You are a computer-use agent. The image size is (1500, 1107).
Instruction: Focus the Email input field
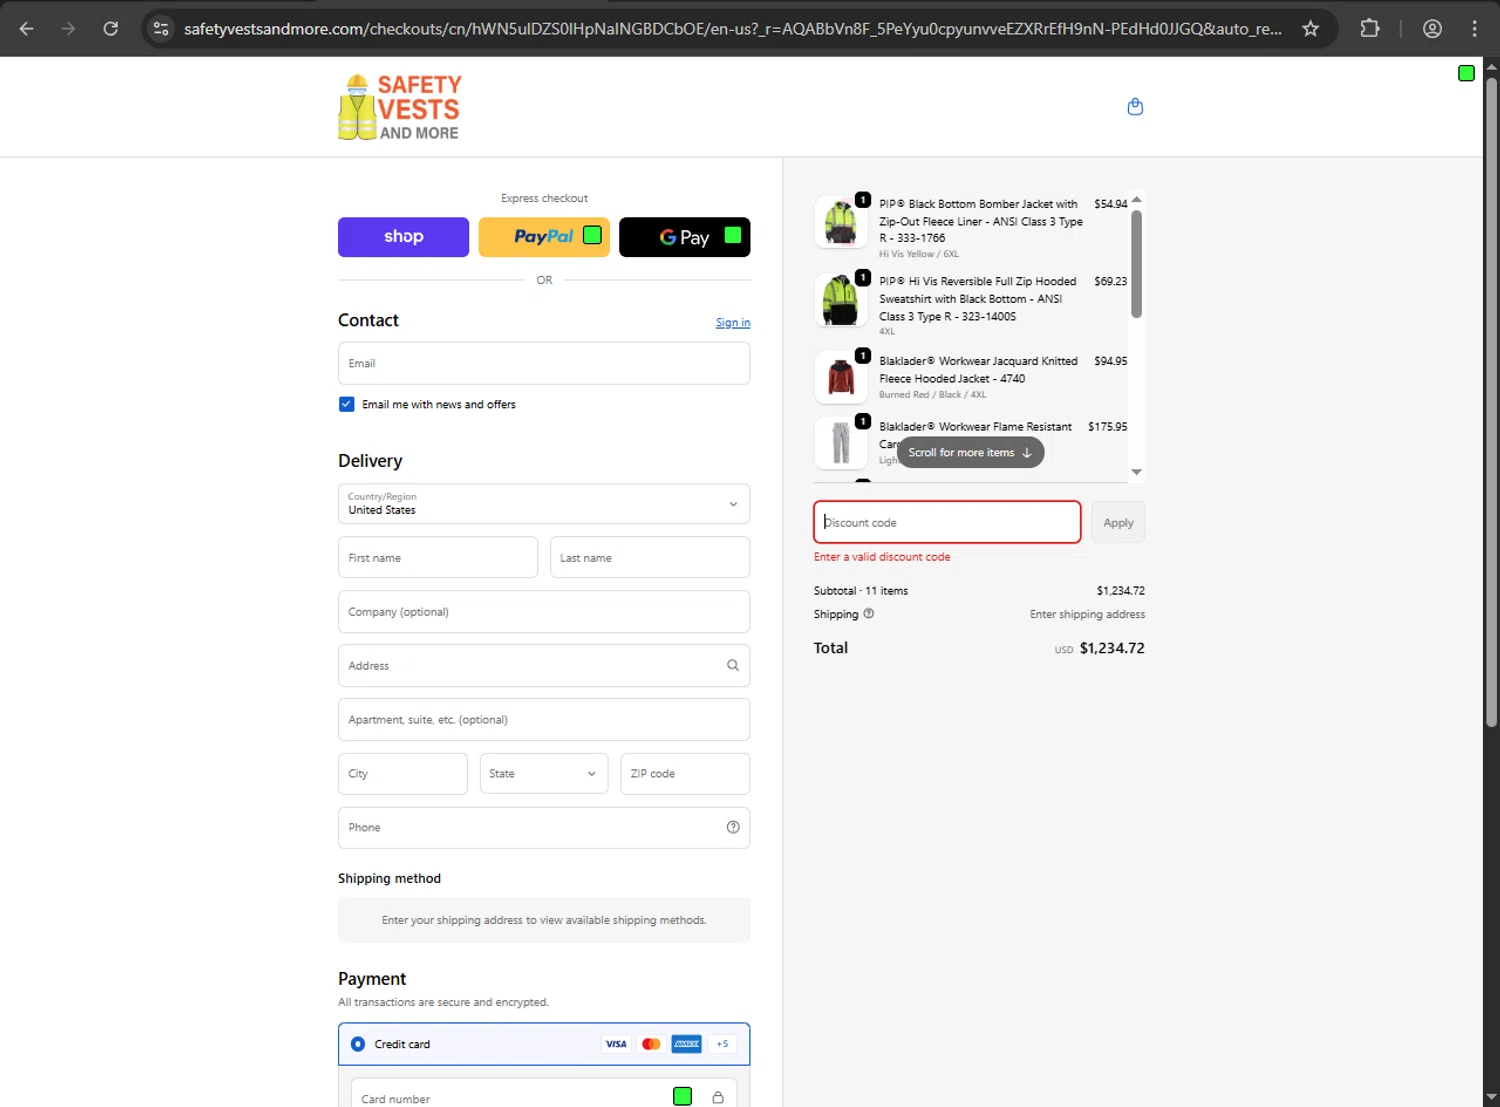[x=544, y=363]
